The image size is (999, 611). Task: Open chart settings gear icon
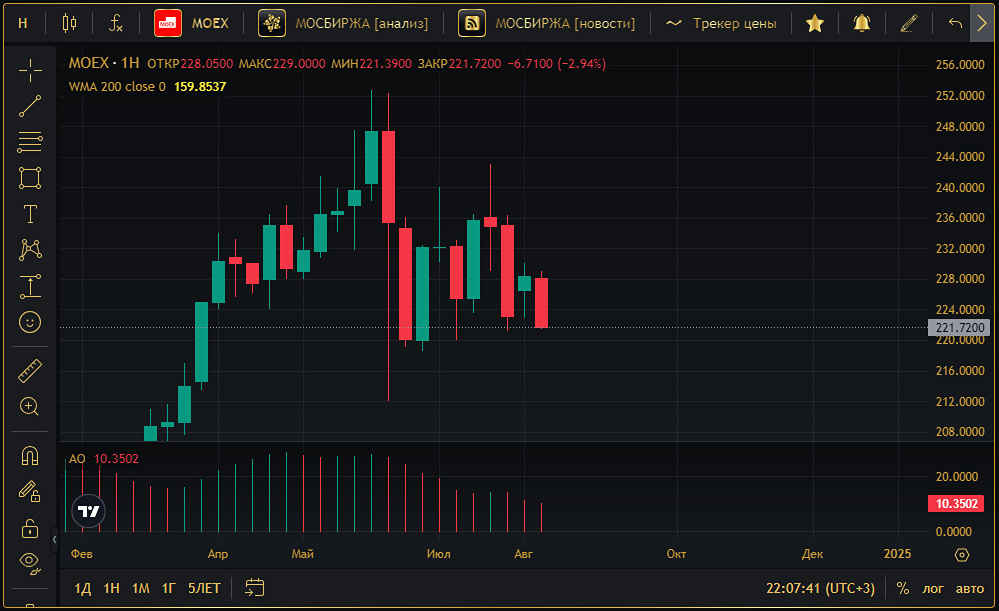962,555
